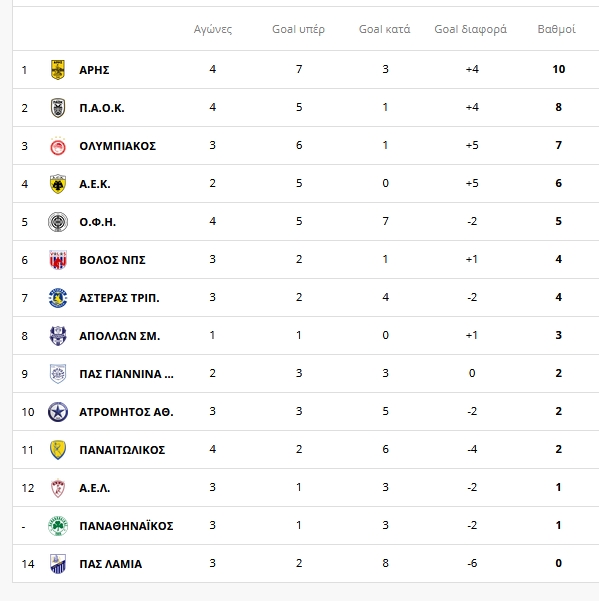Screen dimensions: 599x601
Task: Click the ΠΑΝΑΘΗΝΑΪΚΟΣ green shamrock logo
Action: click(x=58, y=526)
